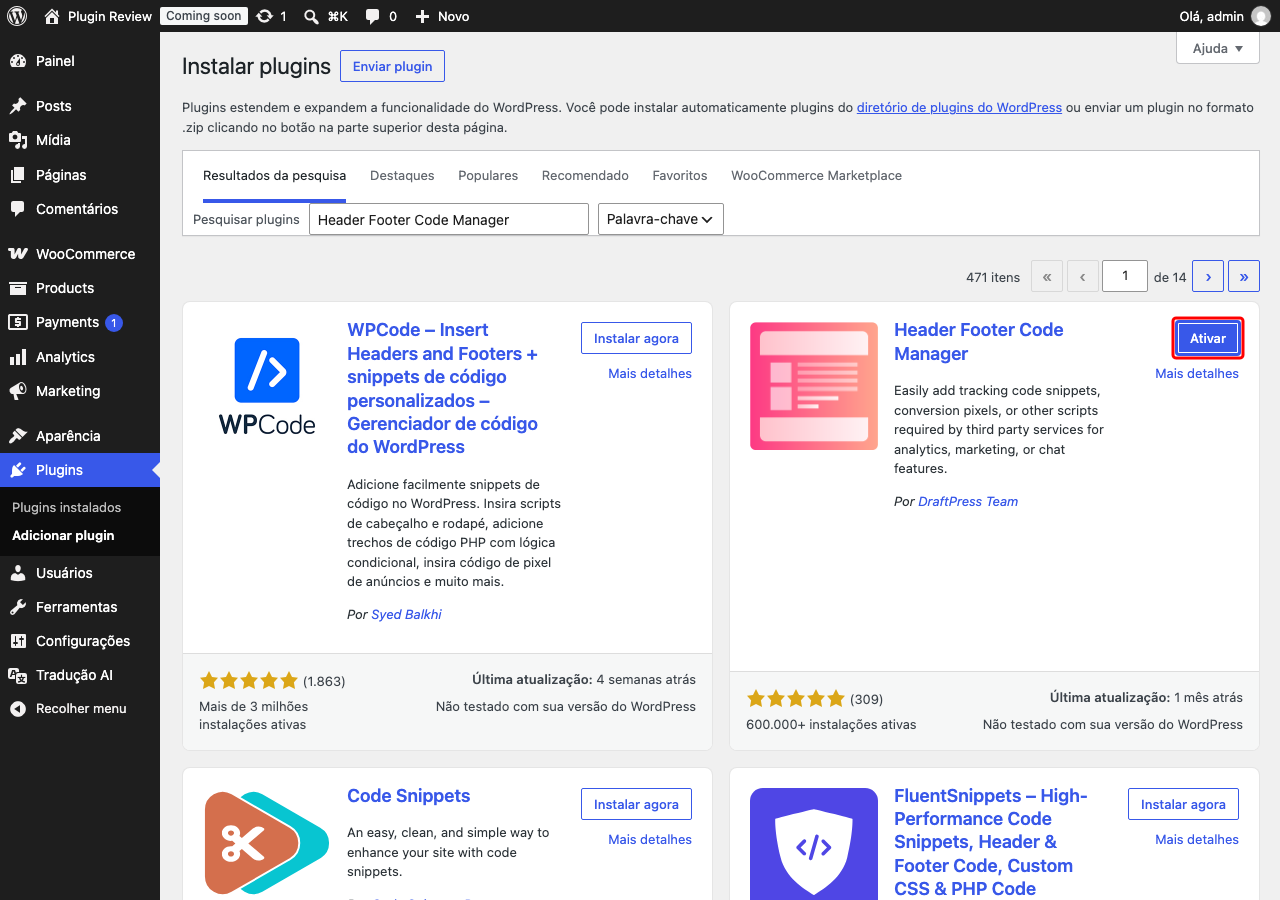Click the WordPress logo in admin bar
This screenshot has height=900, width=1280.
click(x=17, y=16)
